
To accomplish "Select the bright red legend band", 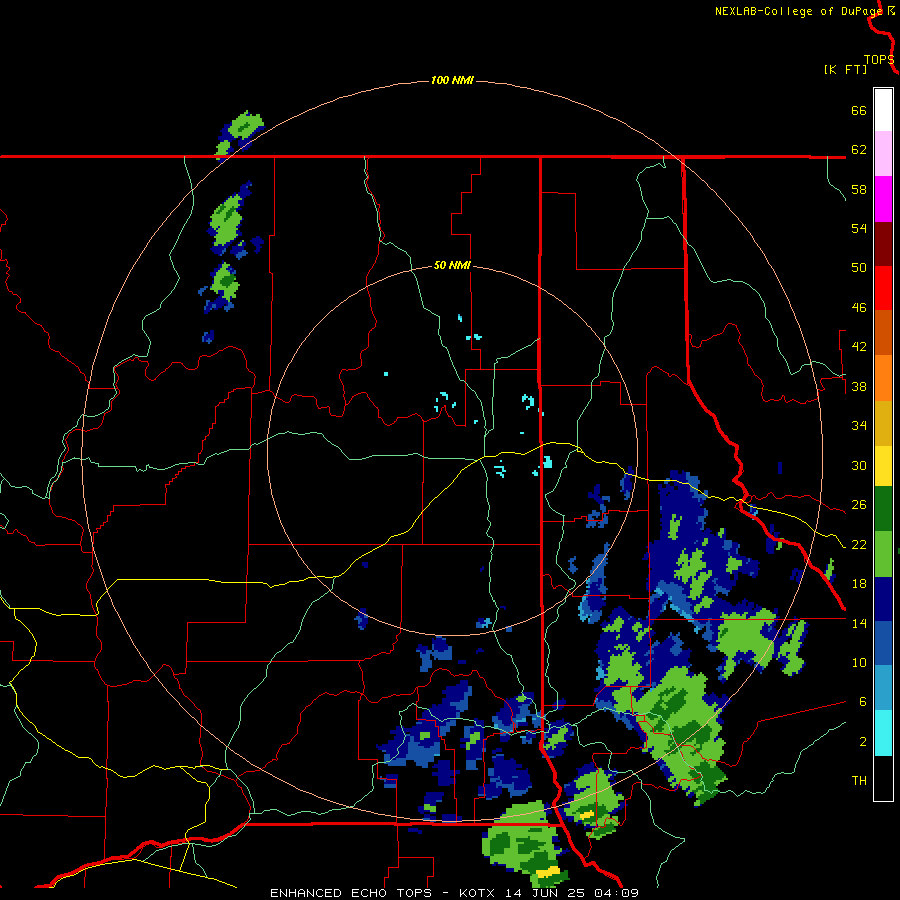I will coord(883,288).
